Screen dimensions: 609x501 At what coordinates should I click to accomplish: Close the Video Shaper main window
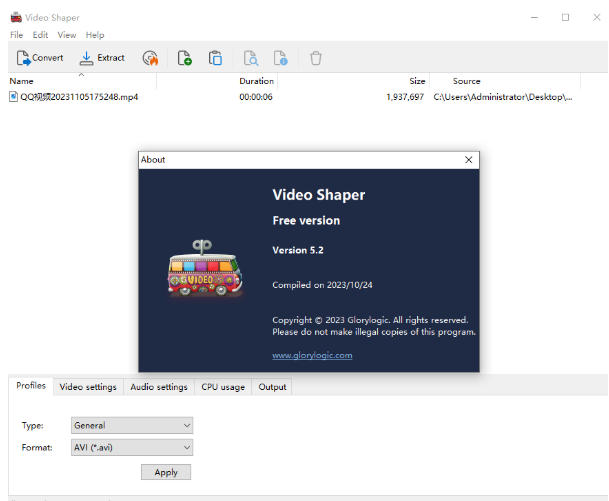(x=597, y=17)
